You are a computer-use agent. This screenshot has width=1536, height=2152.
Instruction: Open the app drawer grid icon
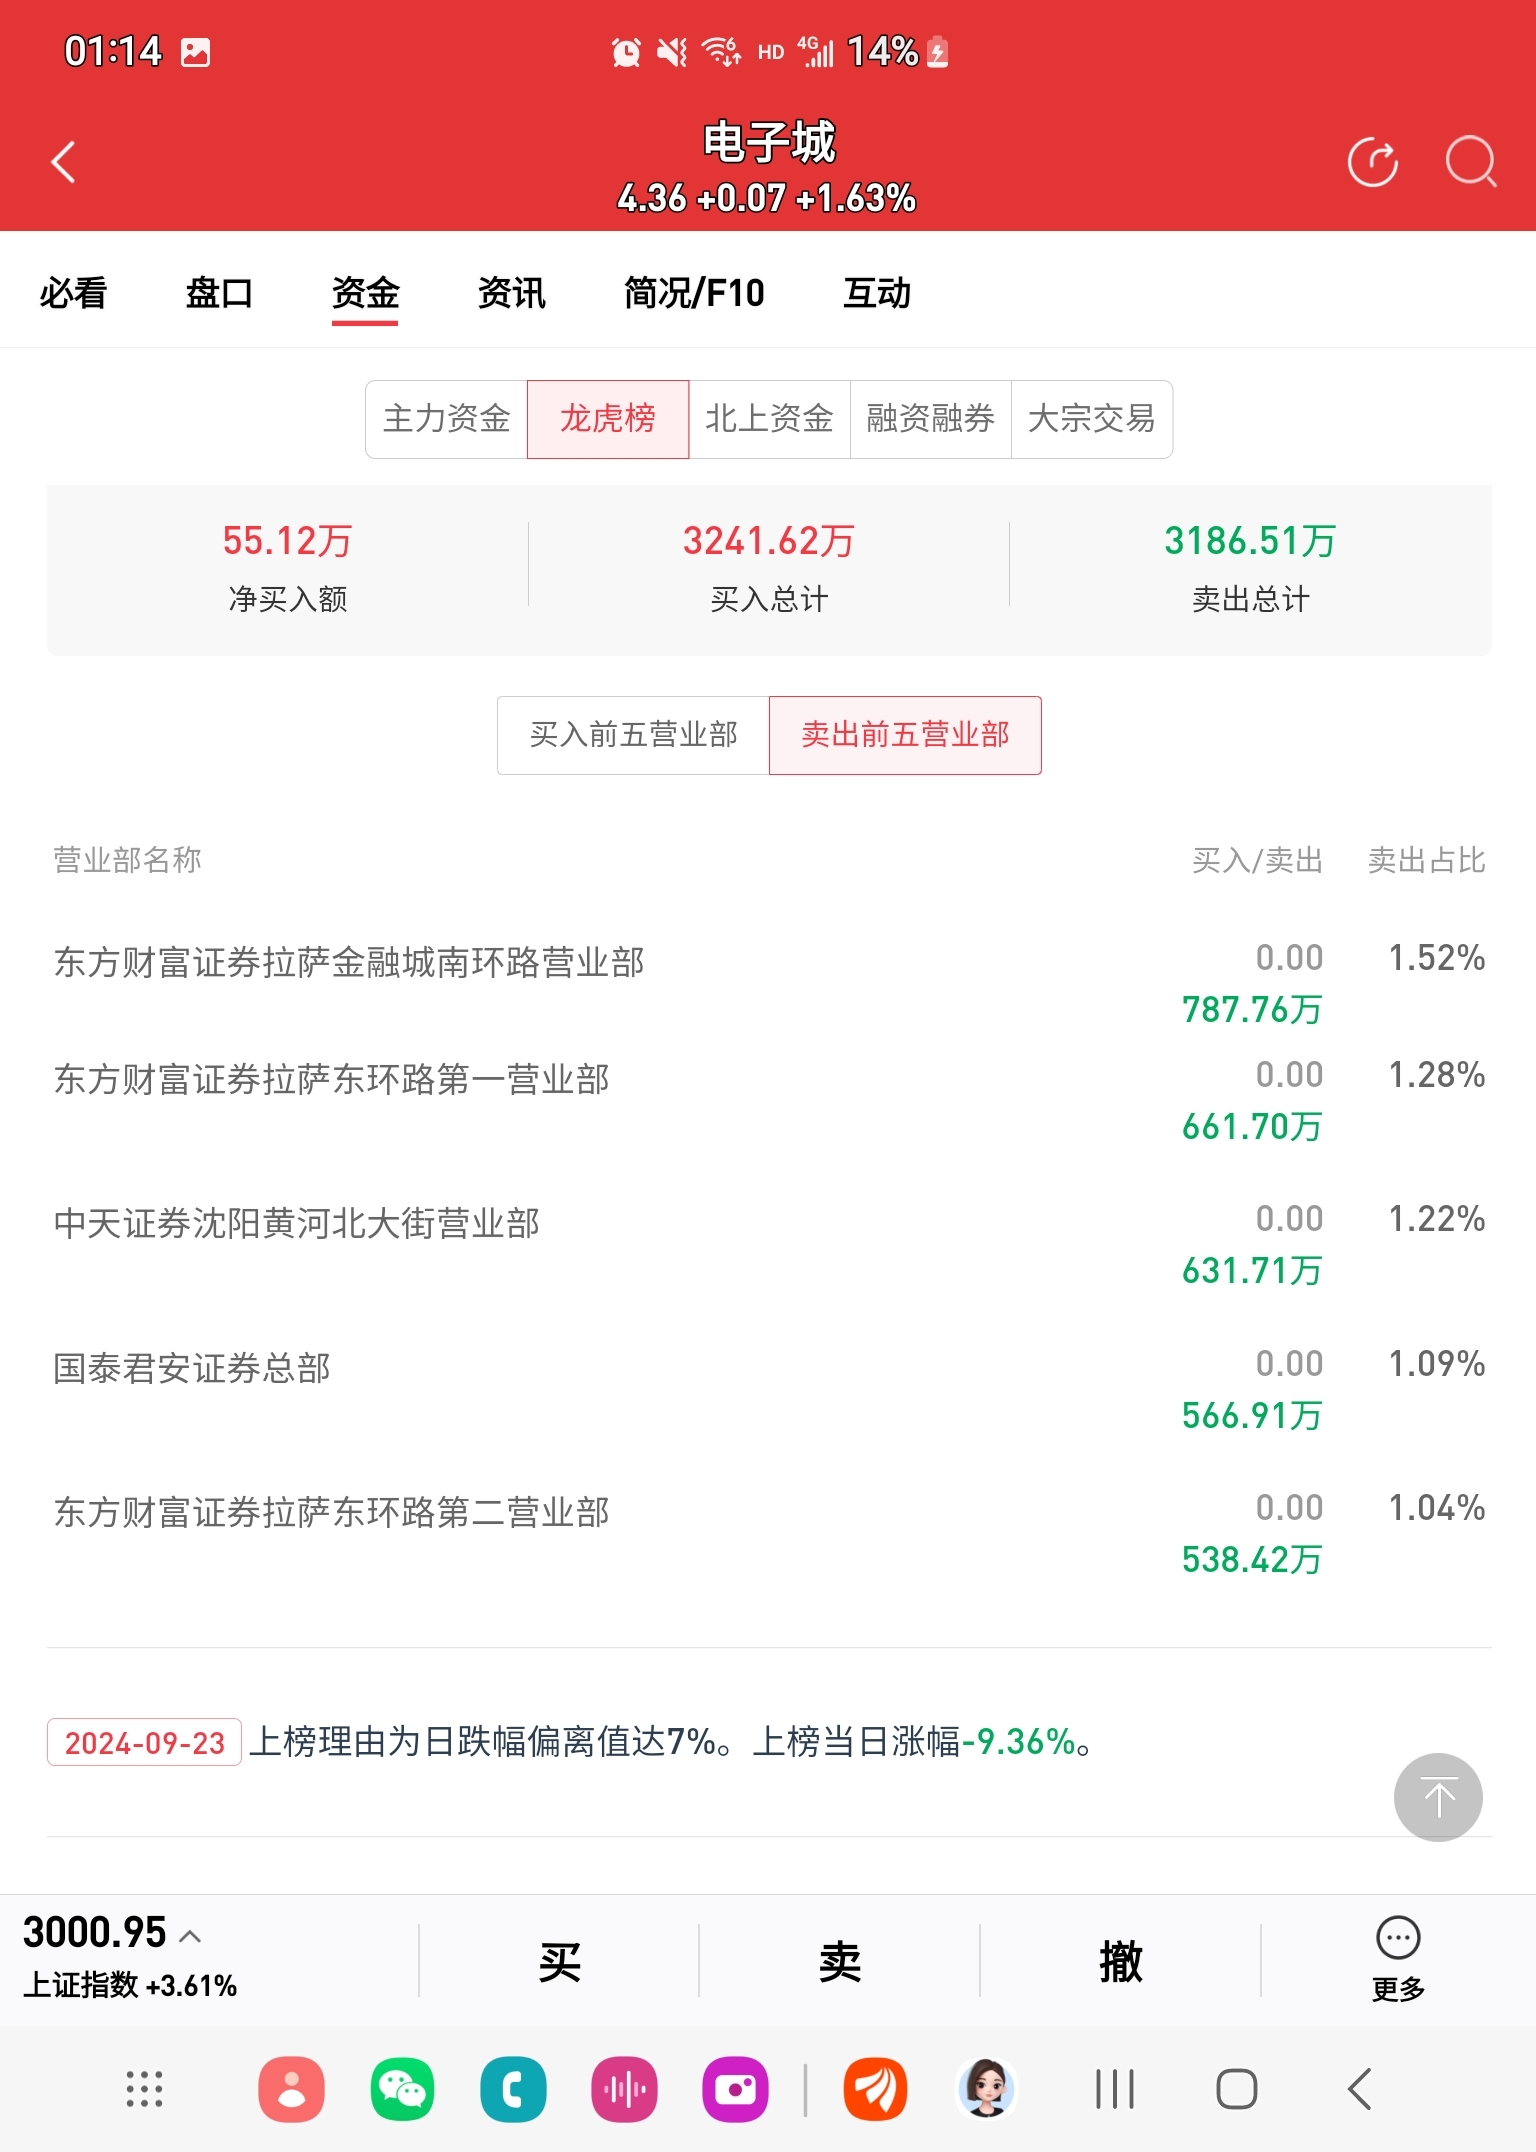144,2089
